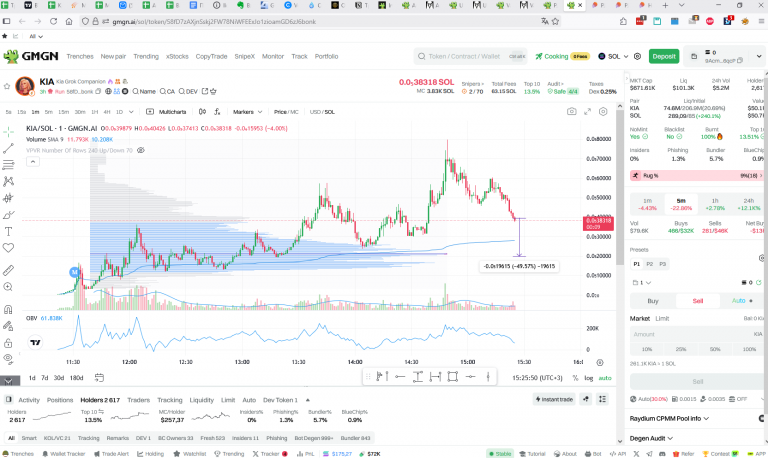Open the SOL chain selector dropdown

click(x=613, y=56)
